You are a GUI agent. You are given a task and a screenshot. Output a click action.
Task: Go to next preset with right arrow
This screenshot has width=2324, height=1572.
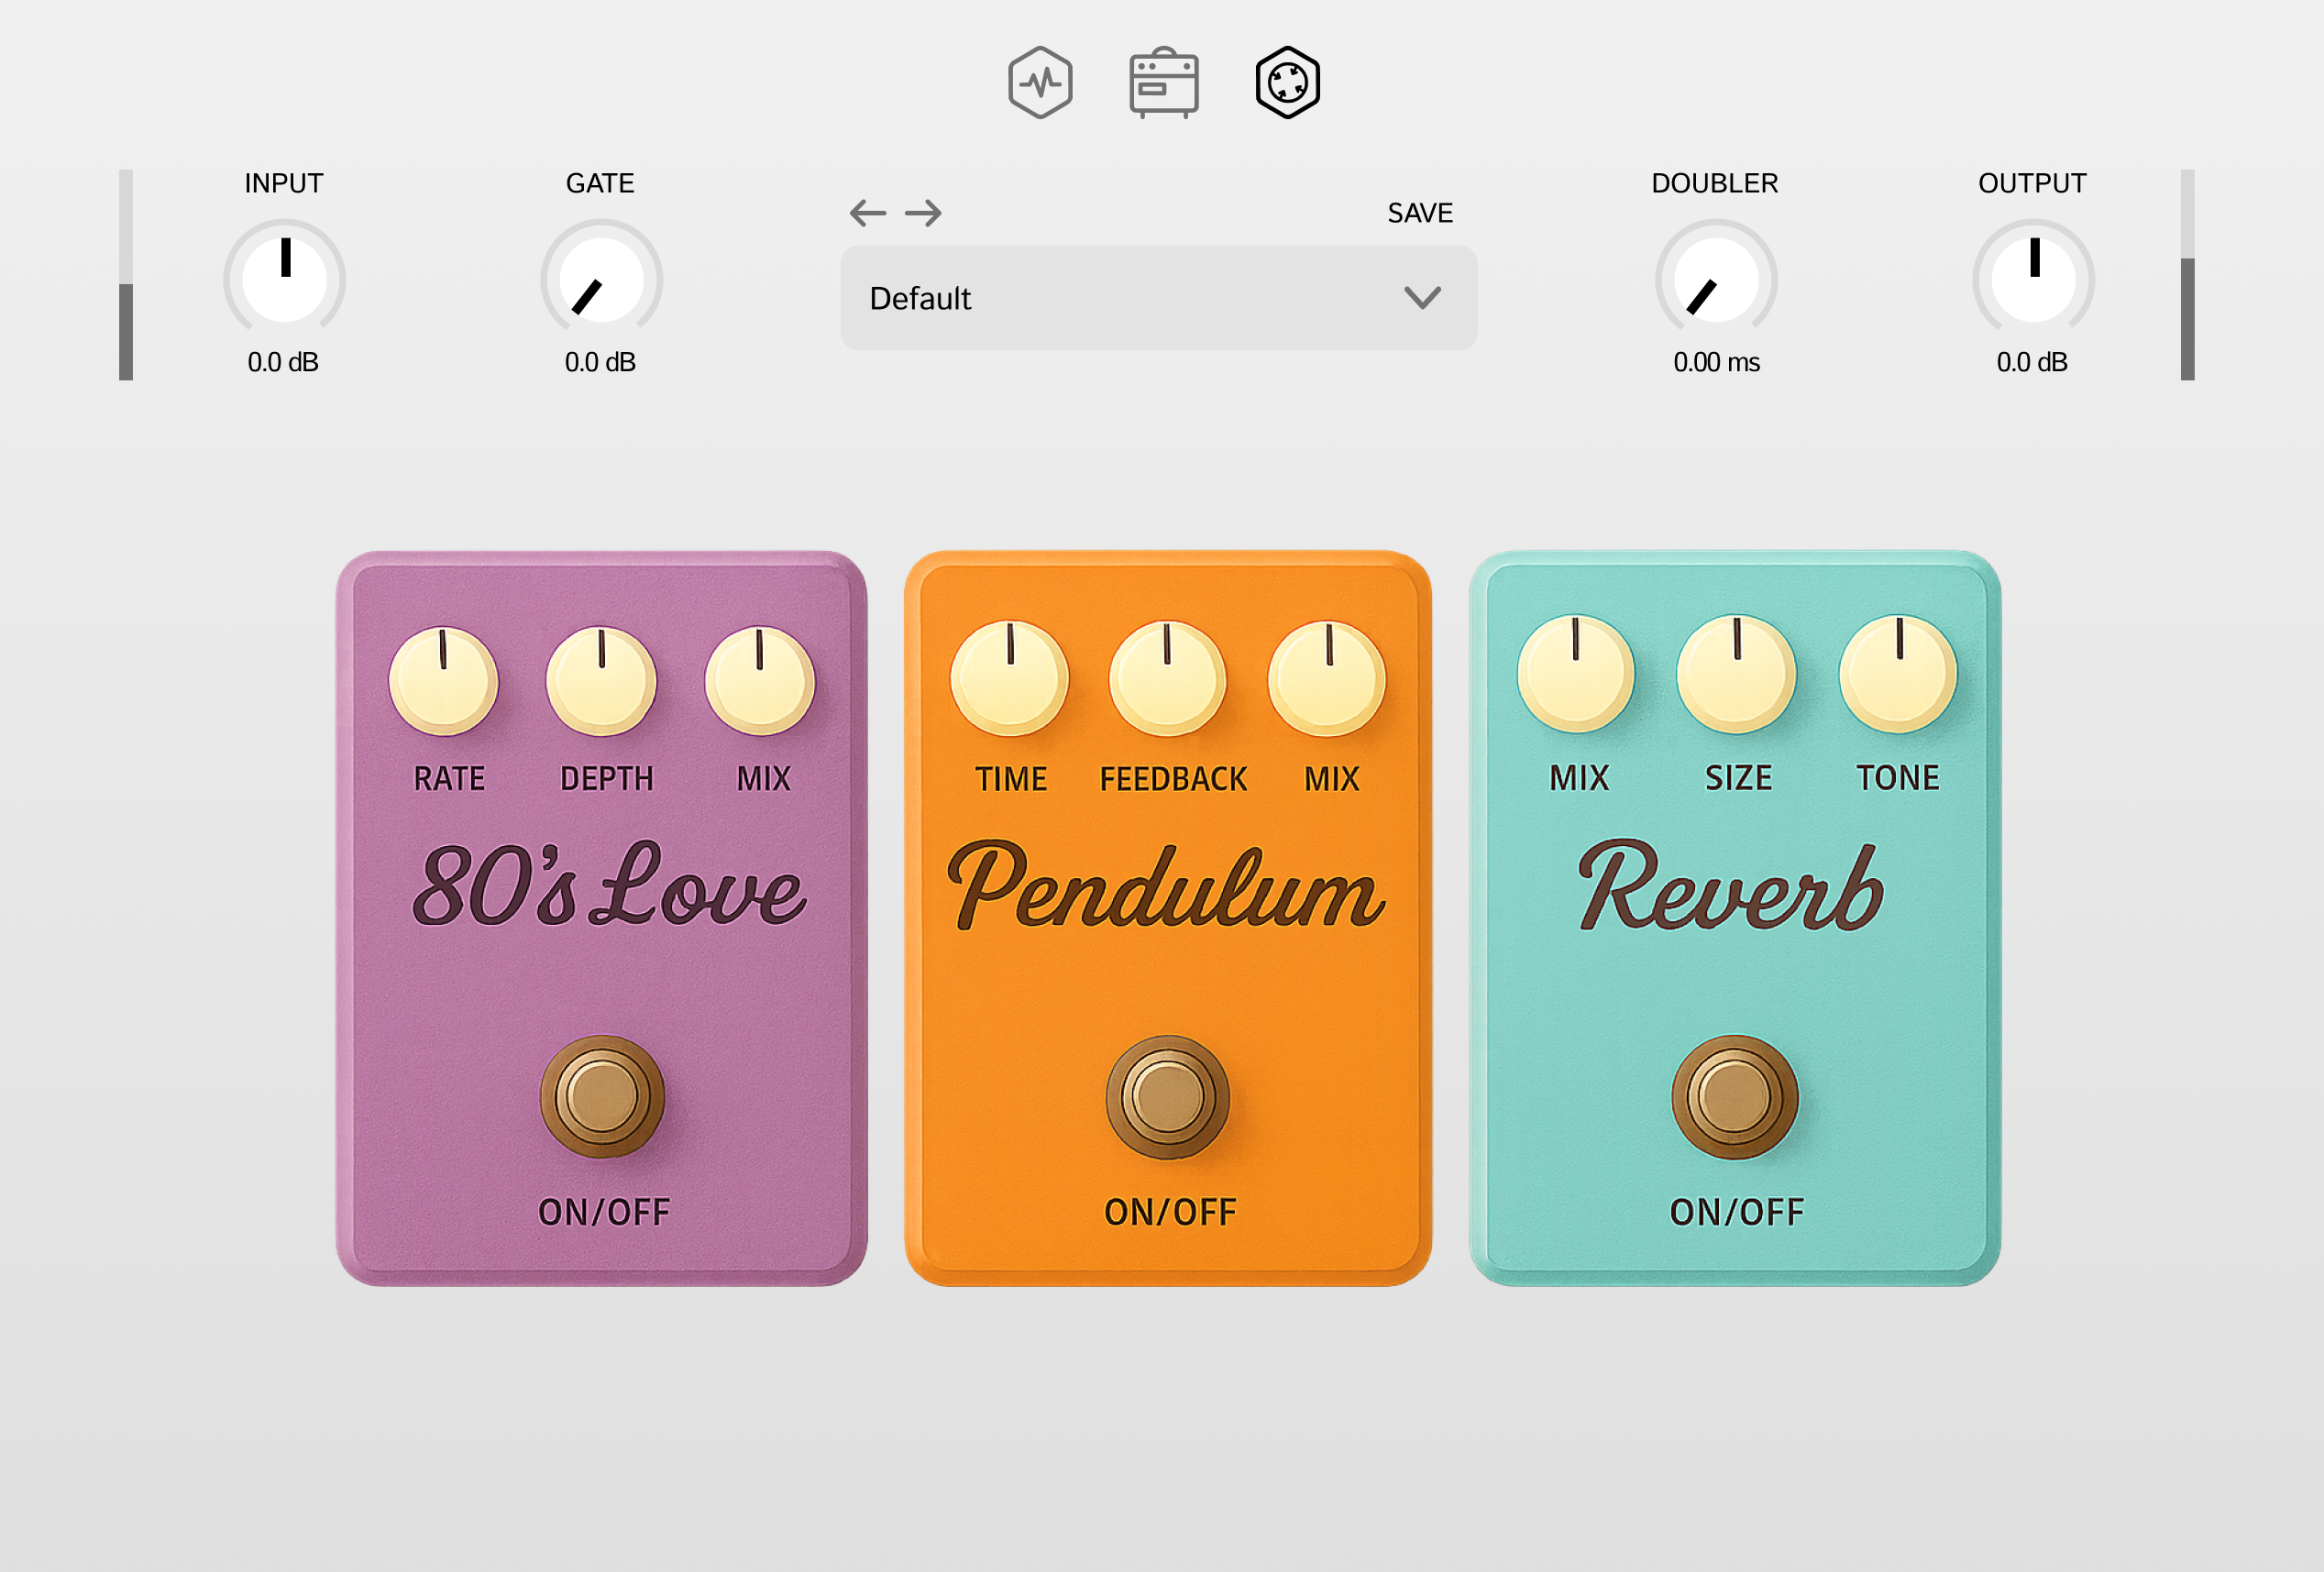click(923, 212)
